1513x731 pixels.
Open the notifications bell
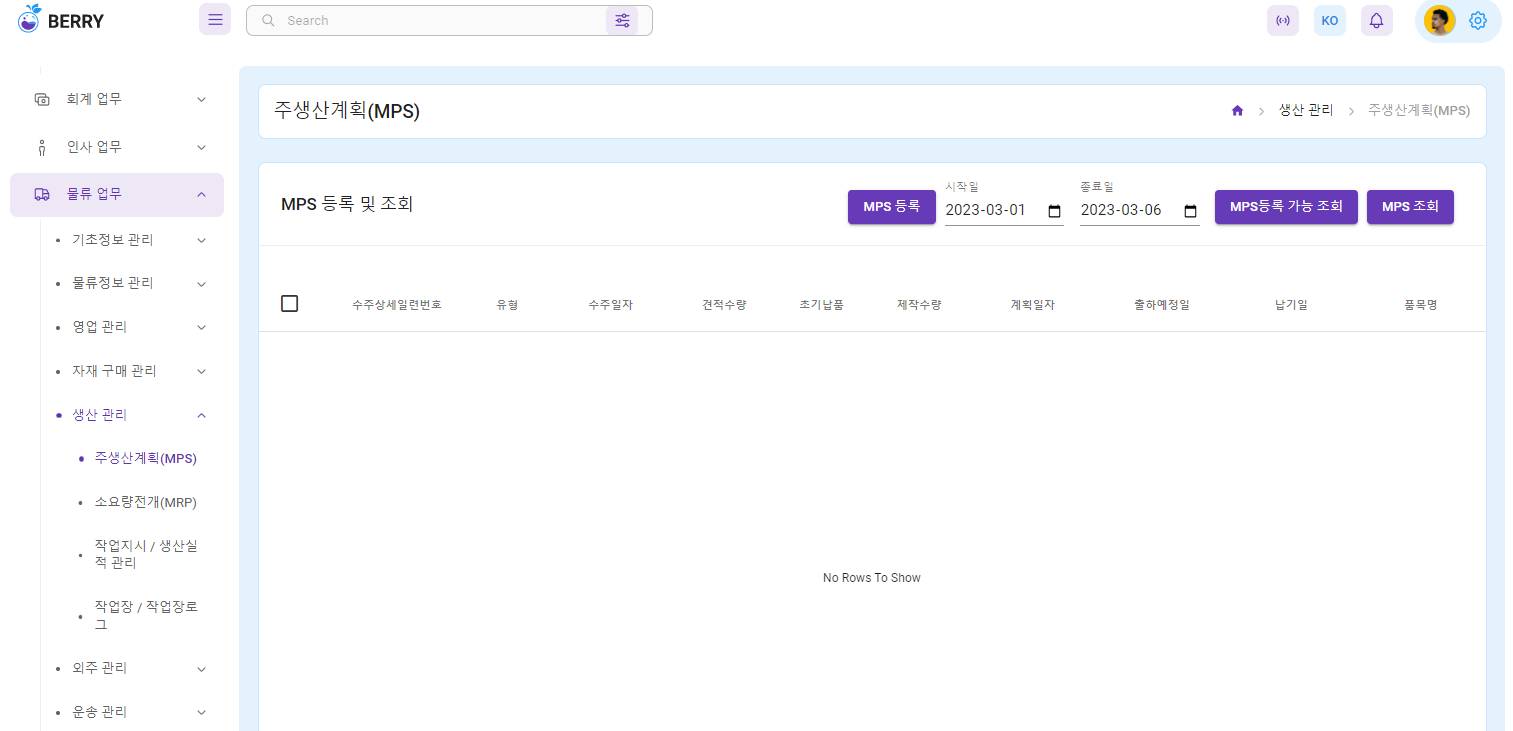[1377, 20]
